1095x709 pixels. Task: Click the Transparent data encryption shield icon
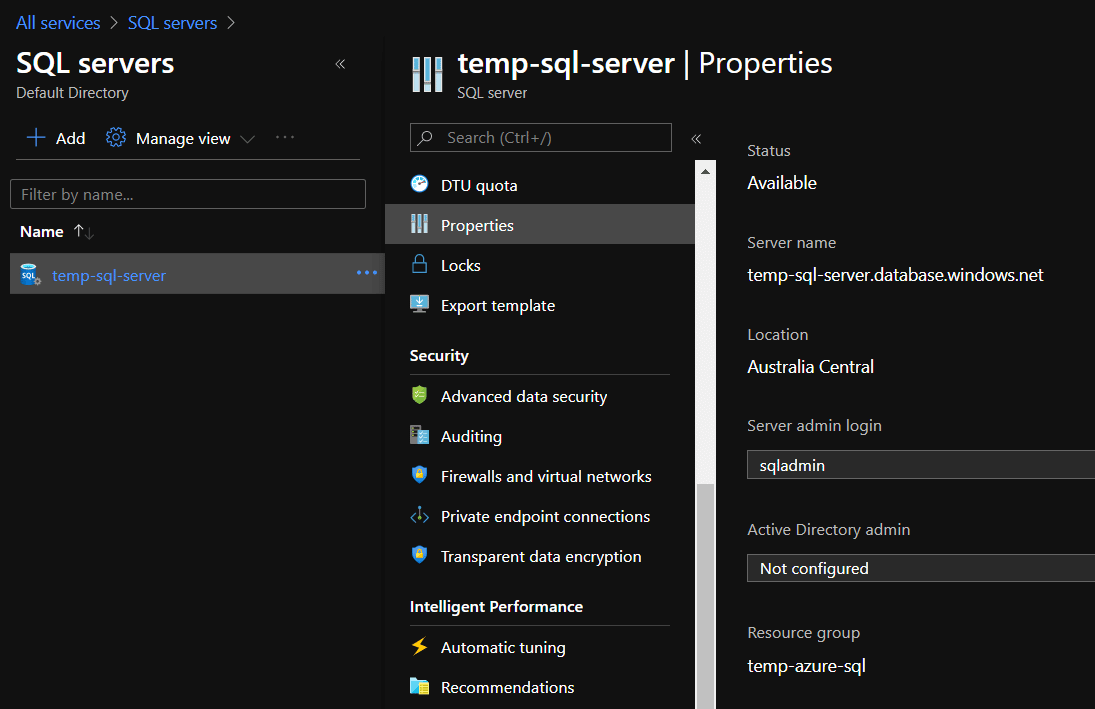pos(419,555)
